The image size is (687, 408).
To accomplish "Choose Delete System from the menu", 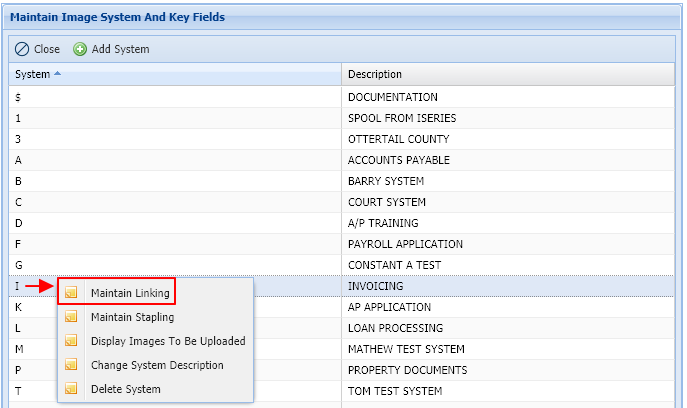I will click(x=125, y=389).
